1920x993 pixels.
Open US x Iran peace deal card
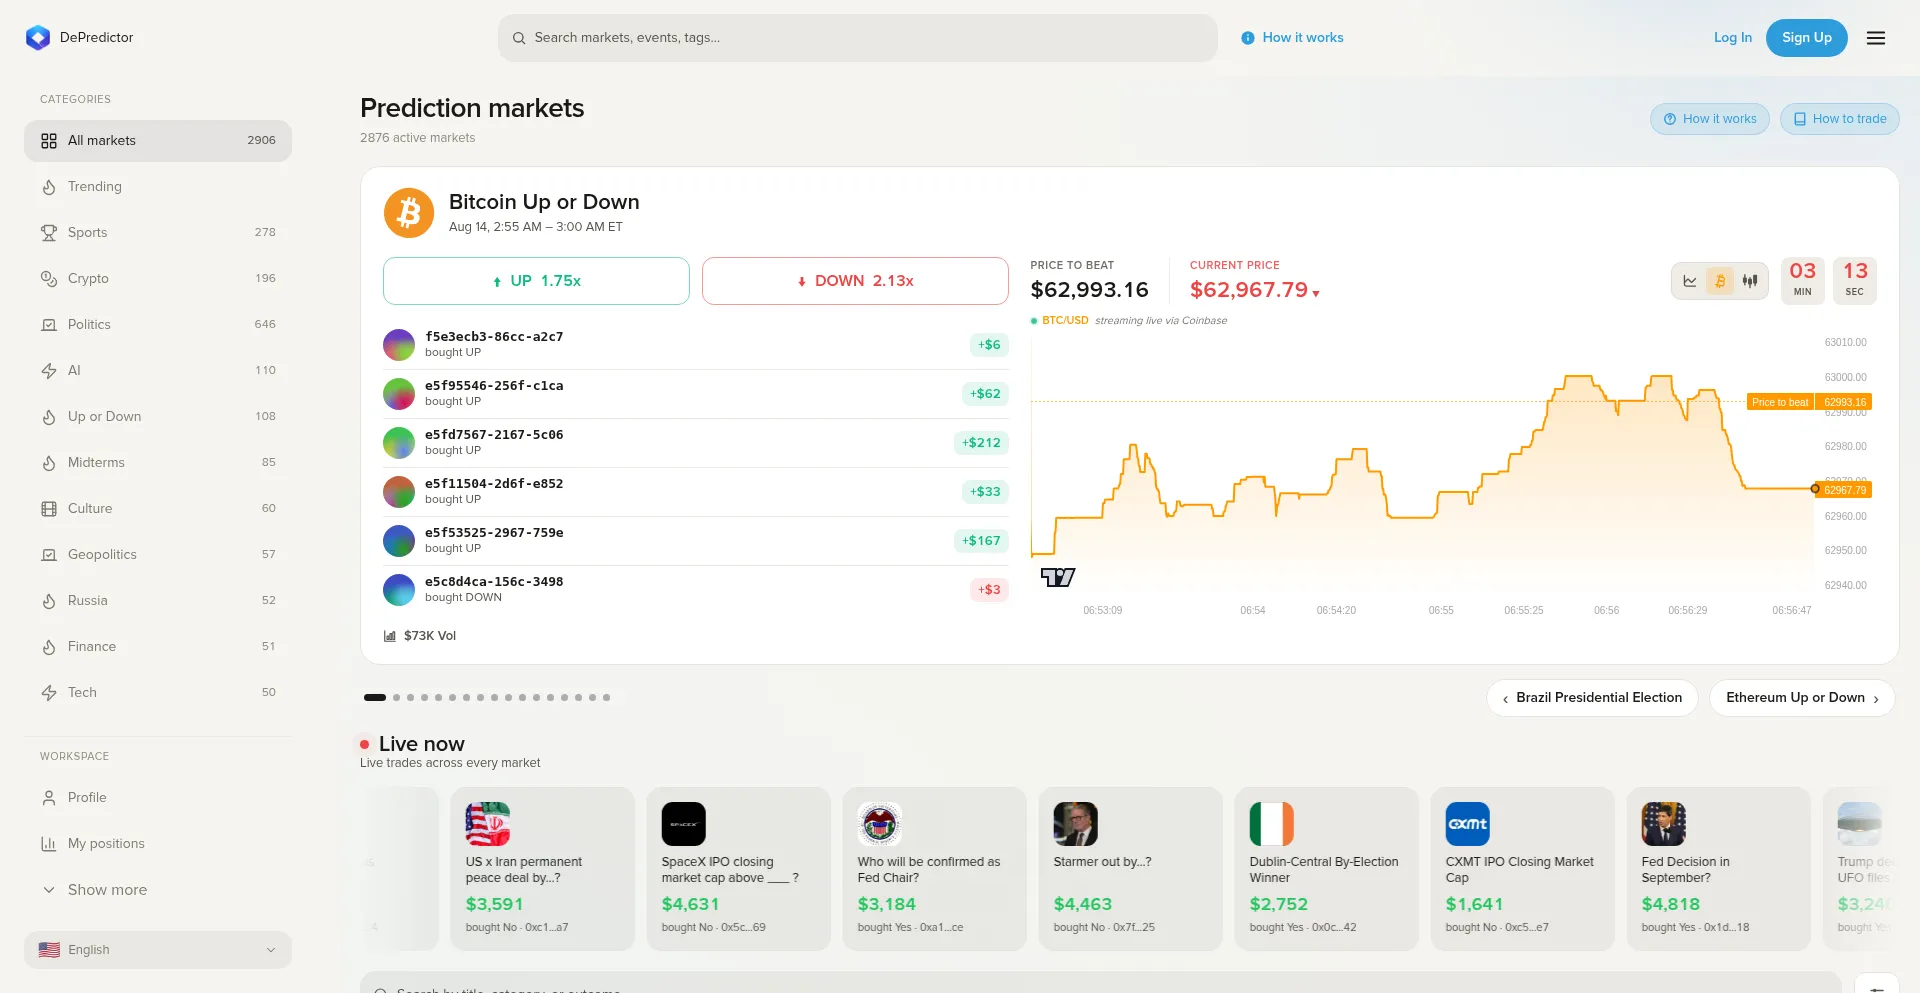pyautogui.click(x=542, y=868)
